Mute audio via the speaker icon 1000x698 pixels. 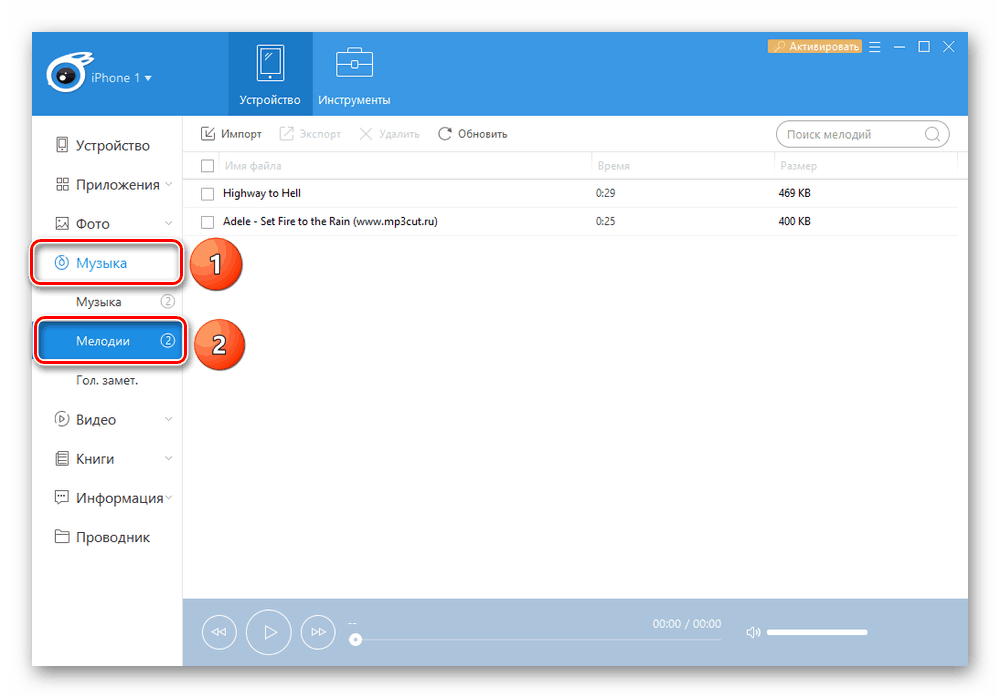(x=753, y=632)
